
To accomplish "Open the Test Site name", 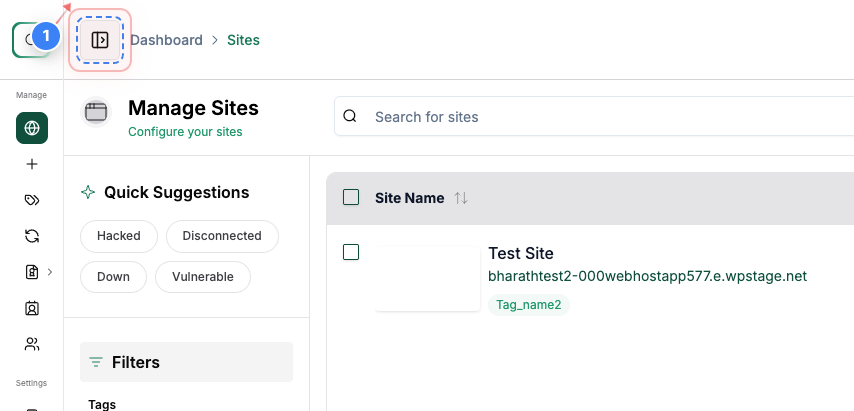I will click(521, 253).
